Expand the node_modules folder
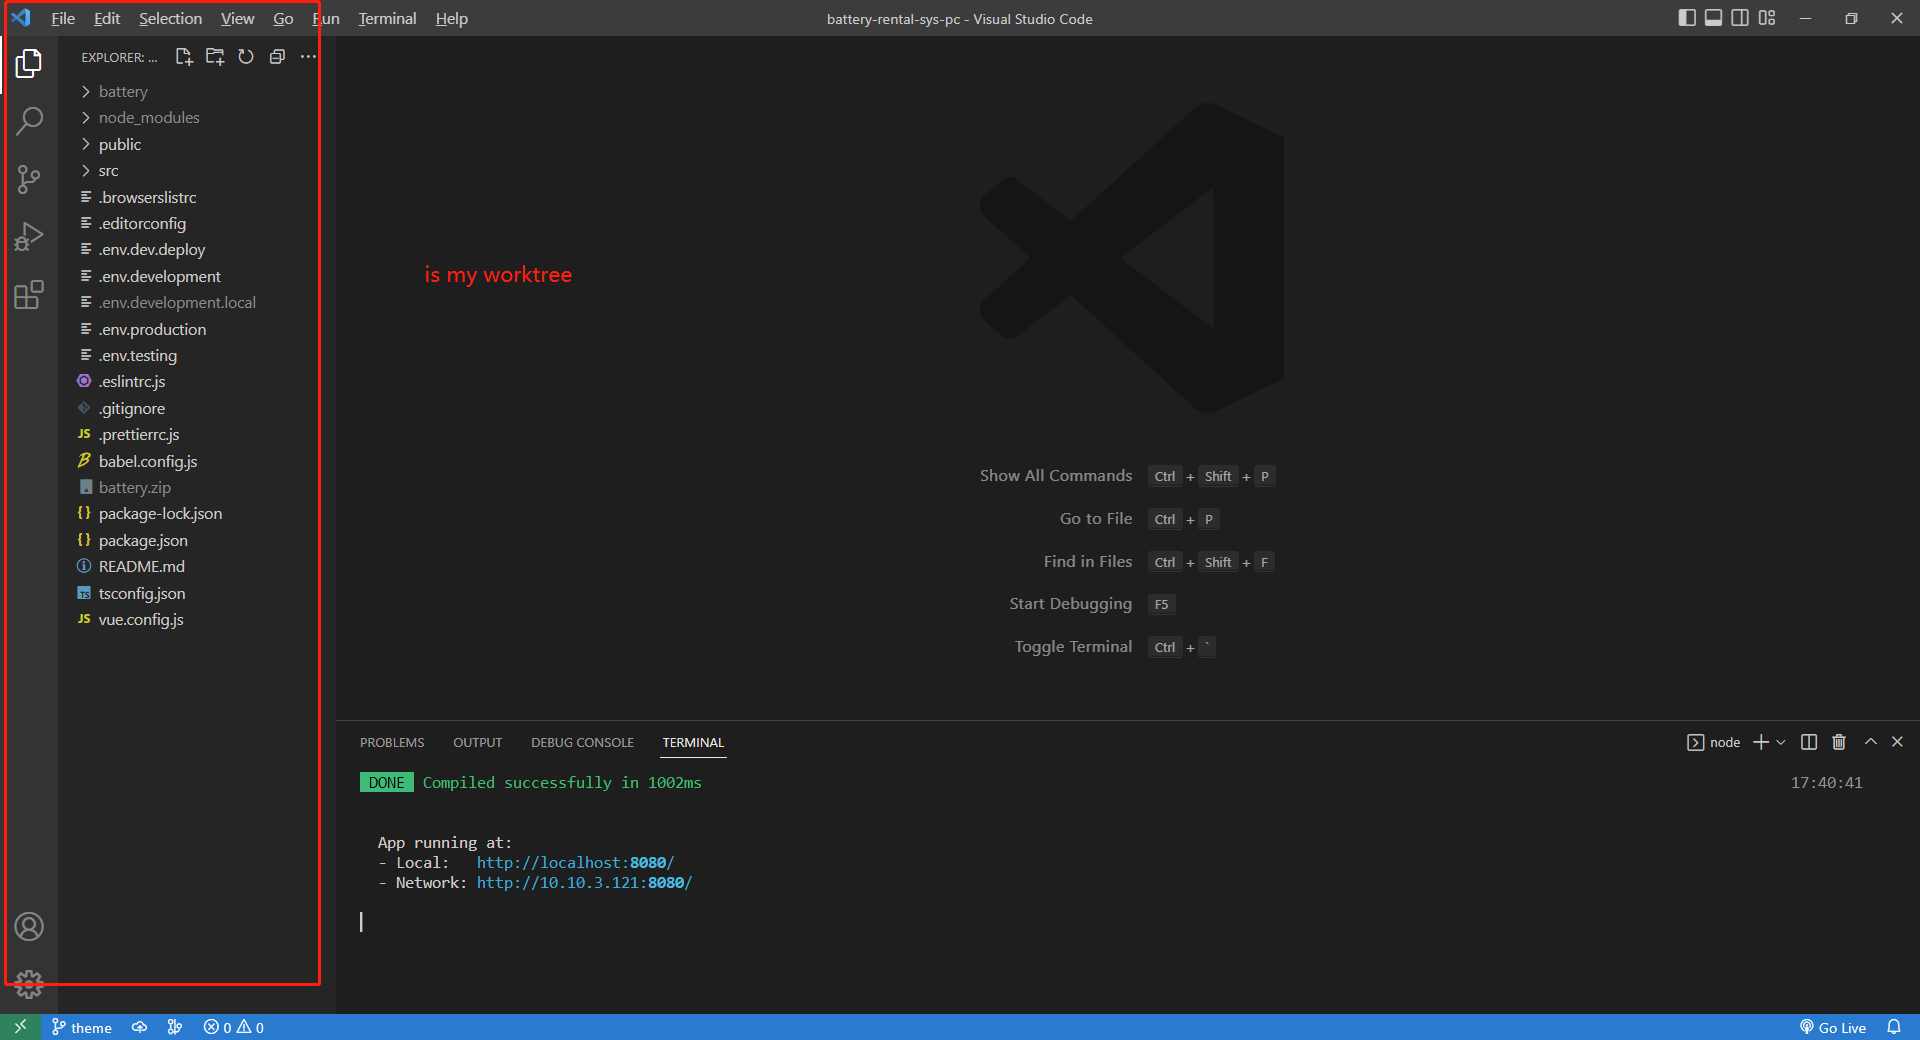 coord(148,117)
